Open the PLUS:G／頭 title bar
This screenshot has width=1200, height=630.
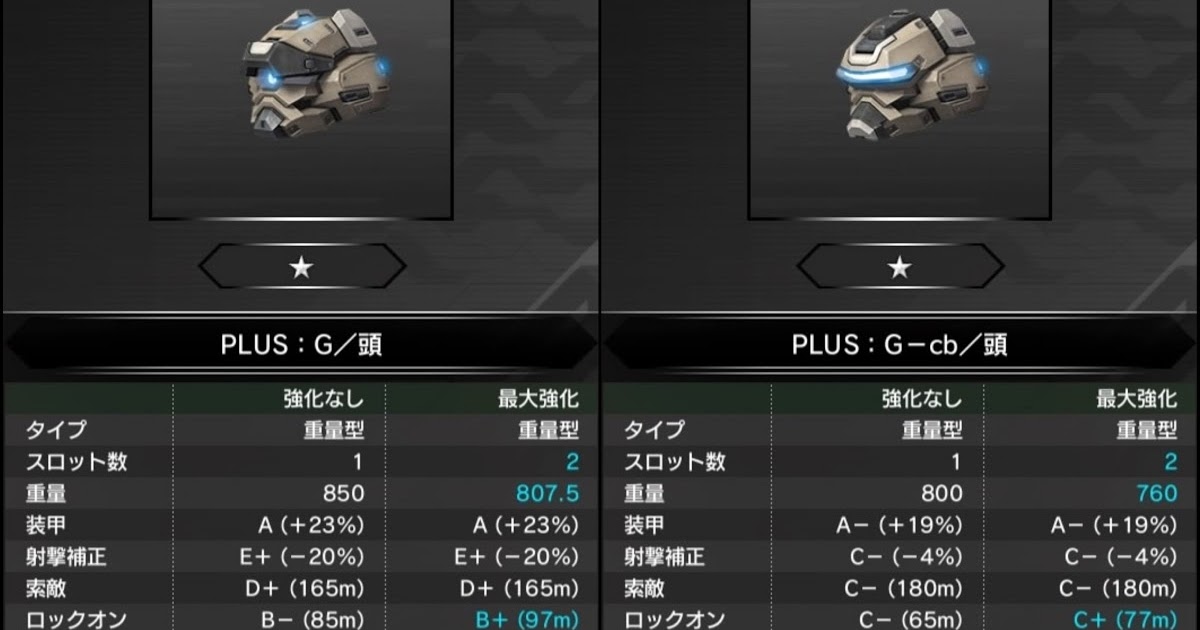pyautogui.click(x=301, y=345)
